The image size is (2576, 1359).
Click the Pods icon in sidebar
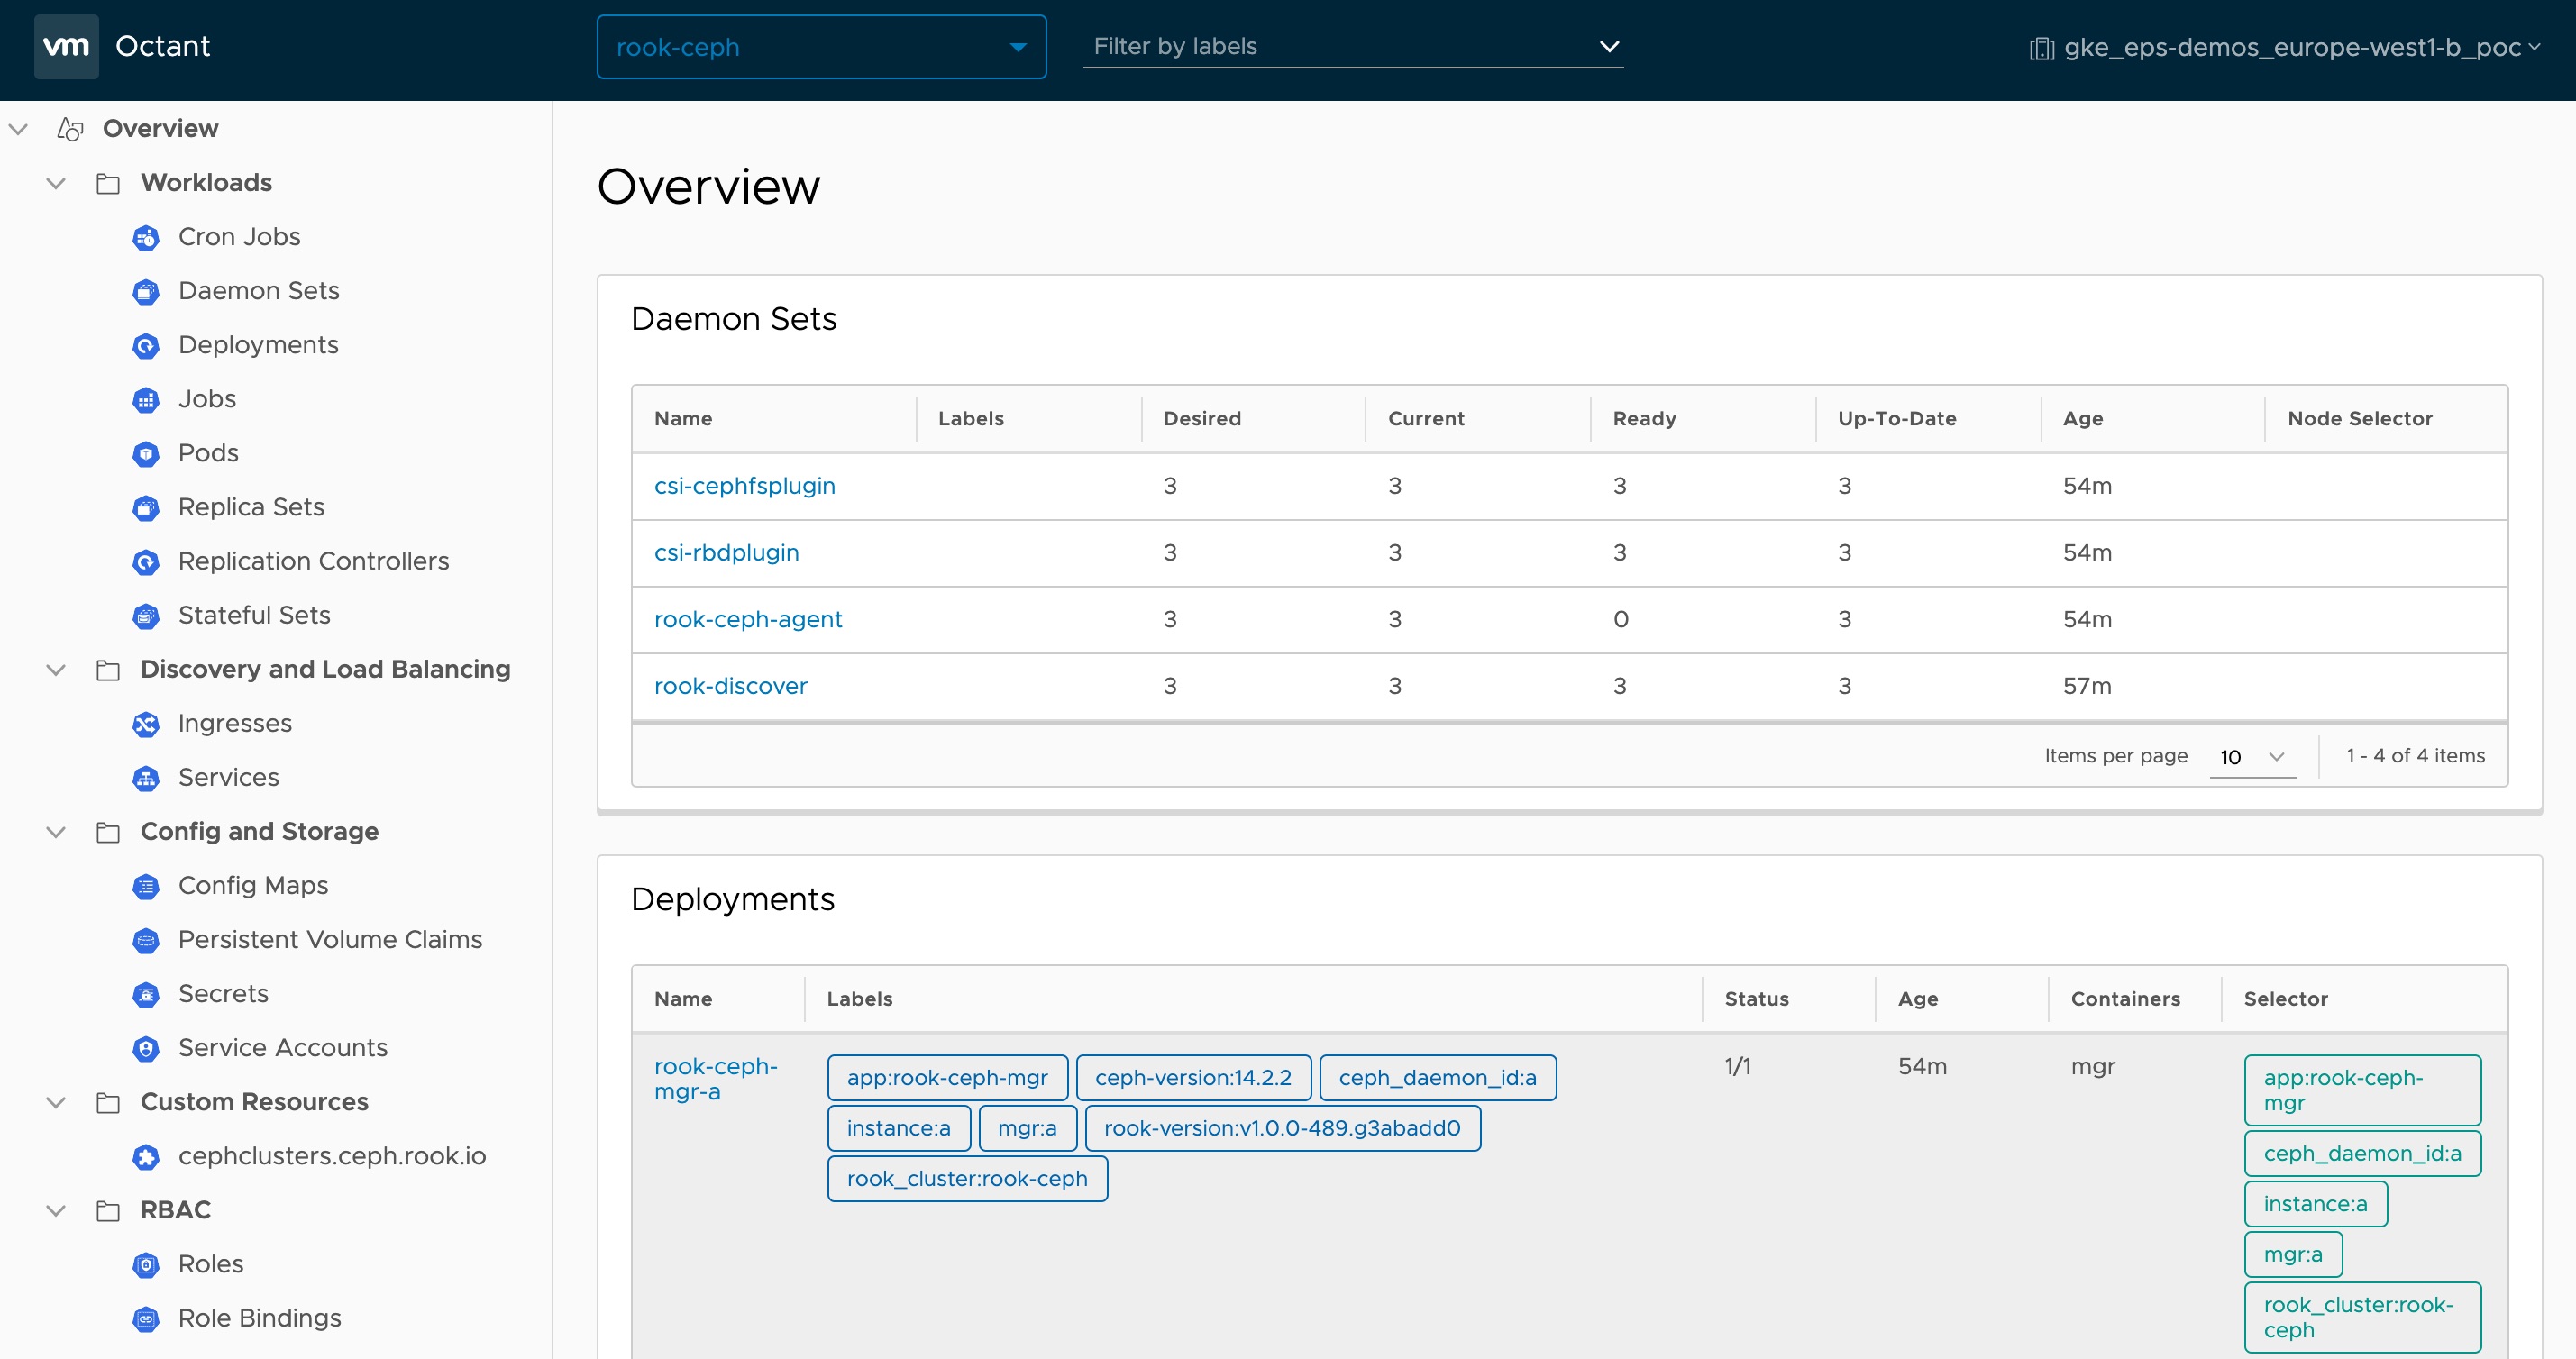[146, 454]
